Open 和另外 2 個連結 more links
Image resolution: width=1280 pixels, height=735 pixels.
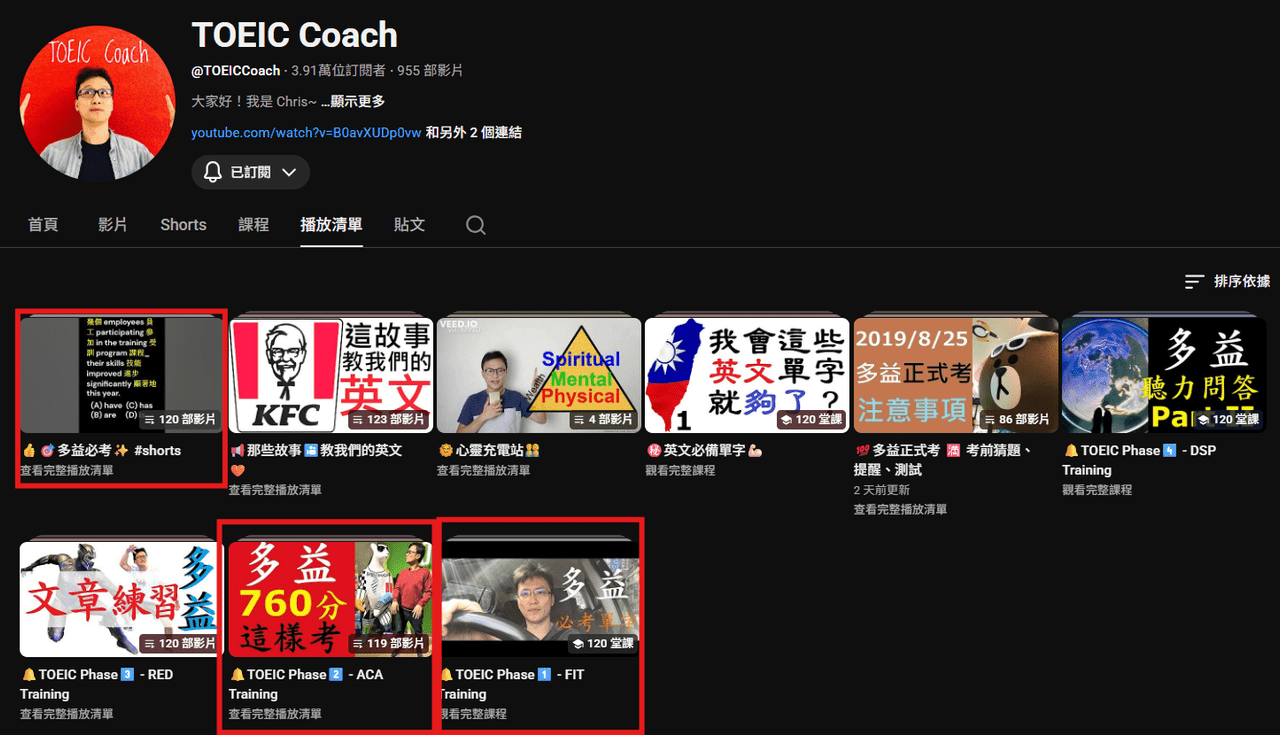point(474,132)
